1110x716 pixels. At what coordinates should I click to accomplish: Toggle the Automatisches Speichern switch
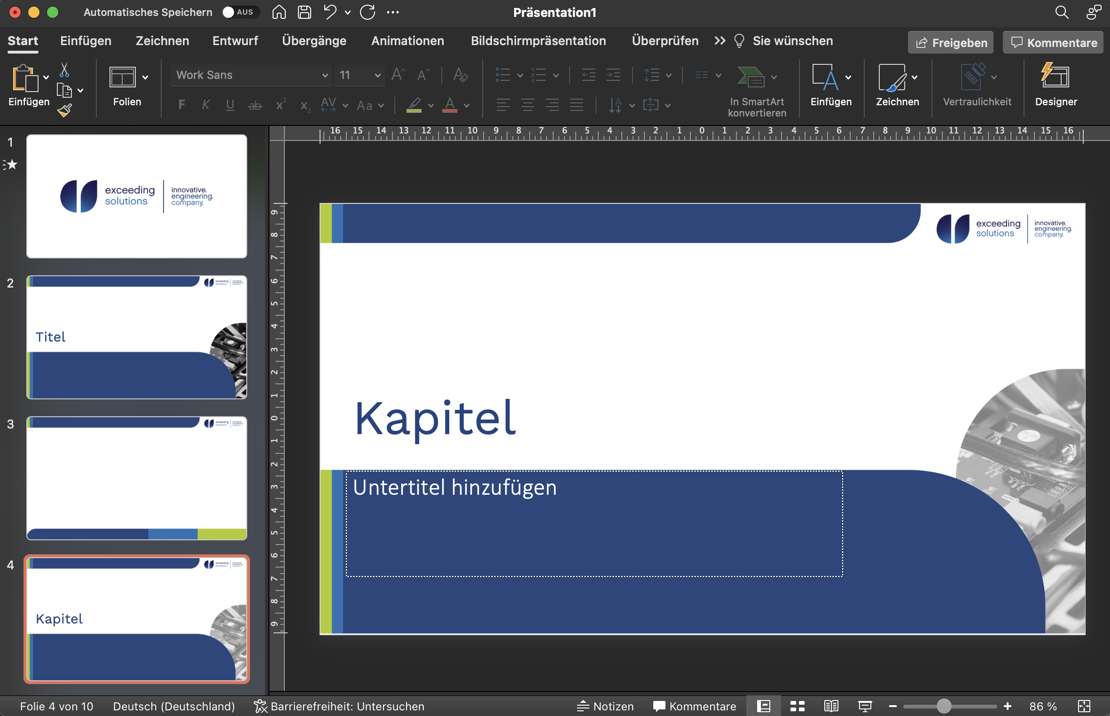[238, 12]
